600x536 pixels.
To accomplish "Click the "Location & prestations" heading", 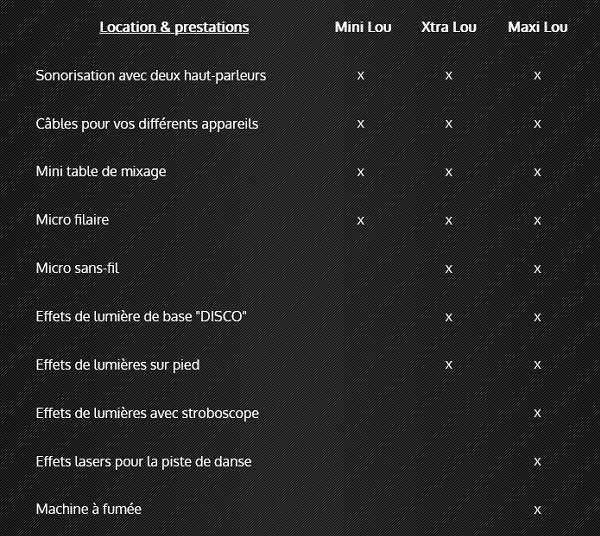I will pyautogui.click(x=174, y=27).
